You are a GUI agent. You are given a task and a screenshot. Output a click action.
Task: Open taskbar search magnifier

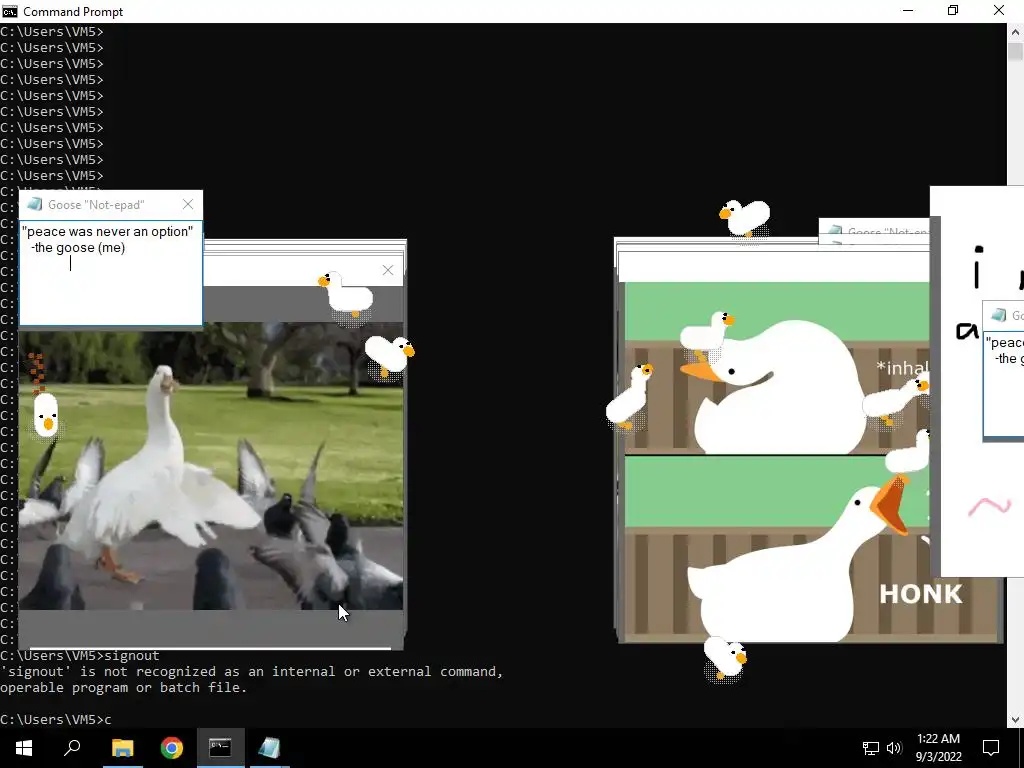(72, 748)
